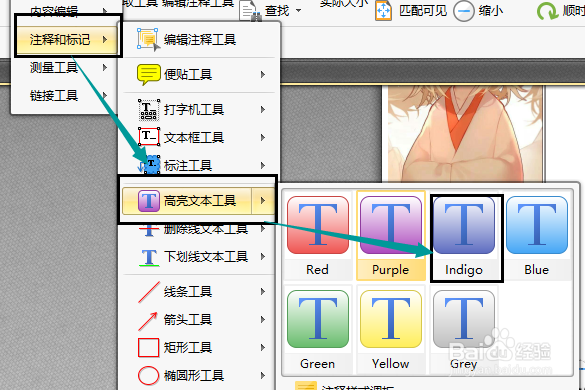Click the 缩小 toolbar label
Viewport: 585px width, 390px height.
pyautogui.click(x=491, y=11)
